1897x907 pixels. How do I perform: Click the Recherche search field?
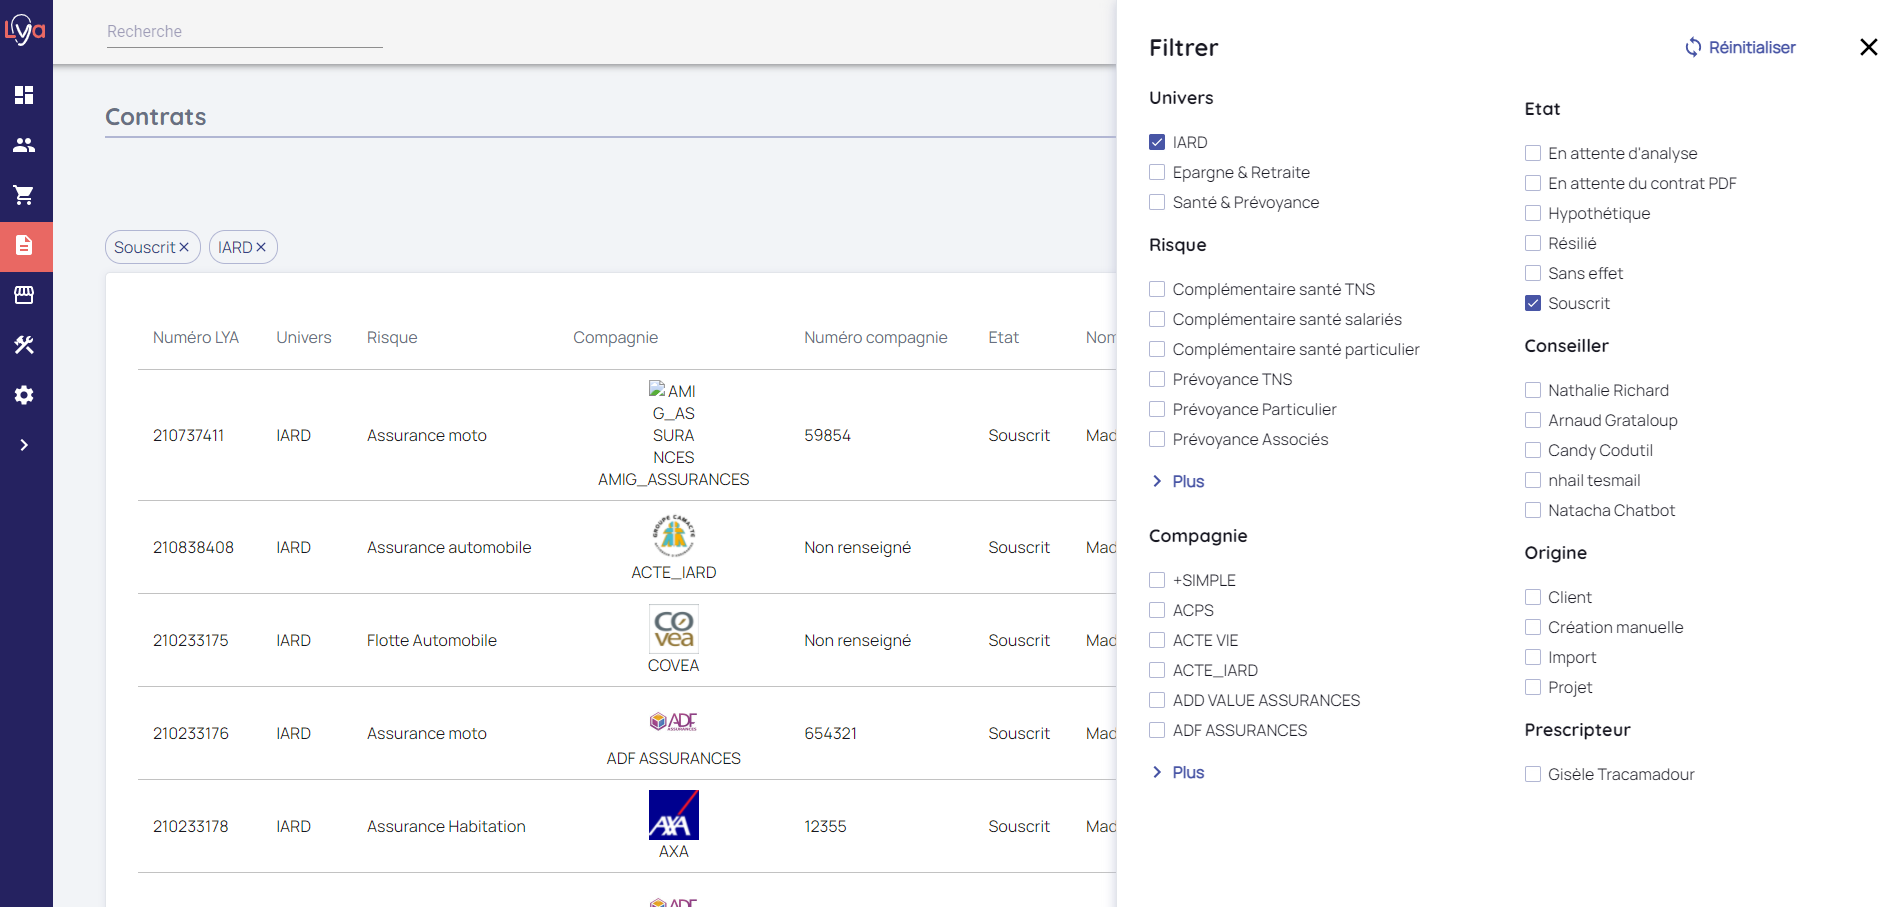pyautogui.click(x=244, y=32)
